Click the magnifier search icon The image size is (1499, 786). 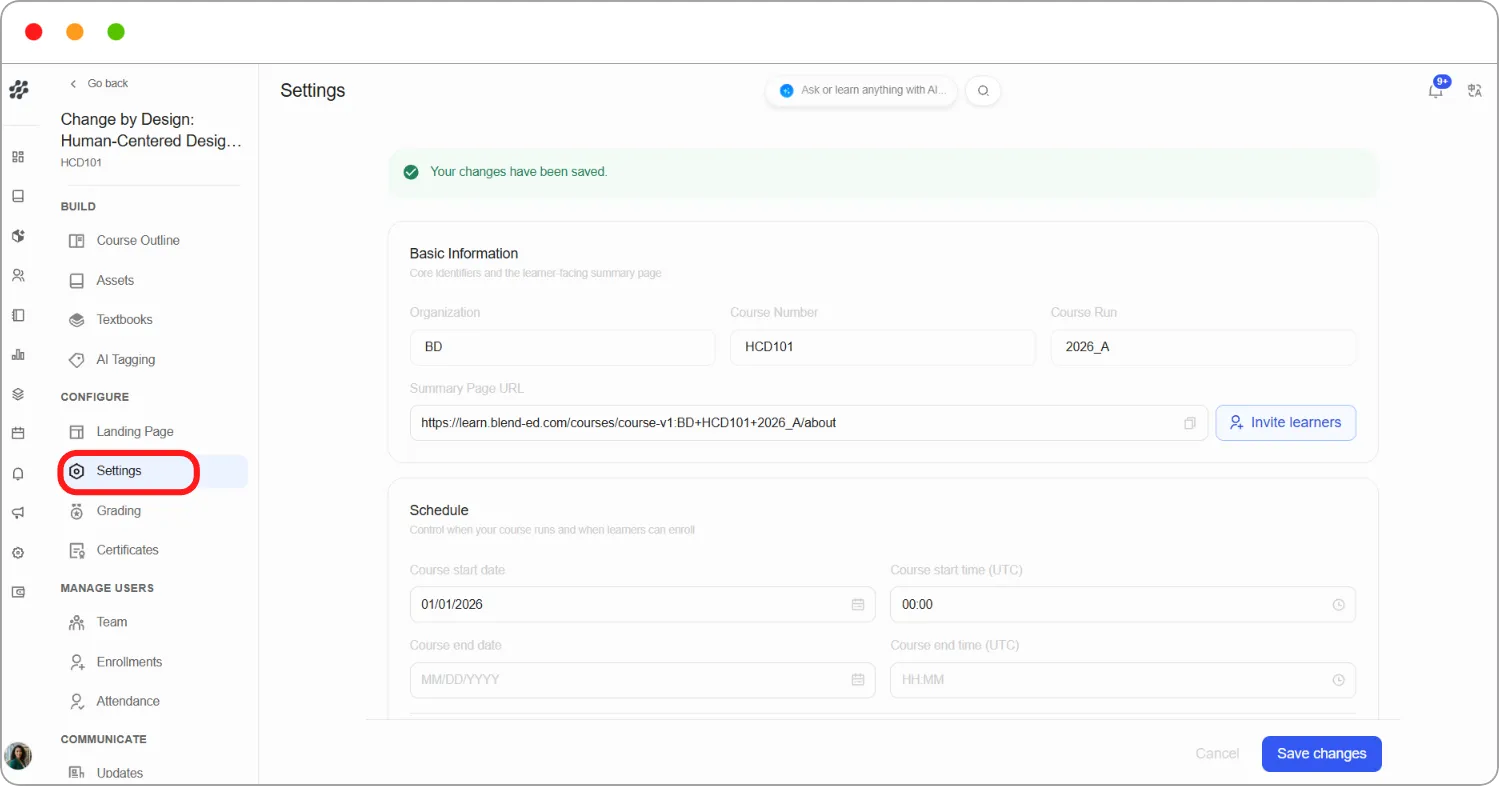point(983,91)
